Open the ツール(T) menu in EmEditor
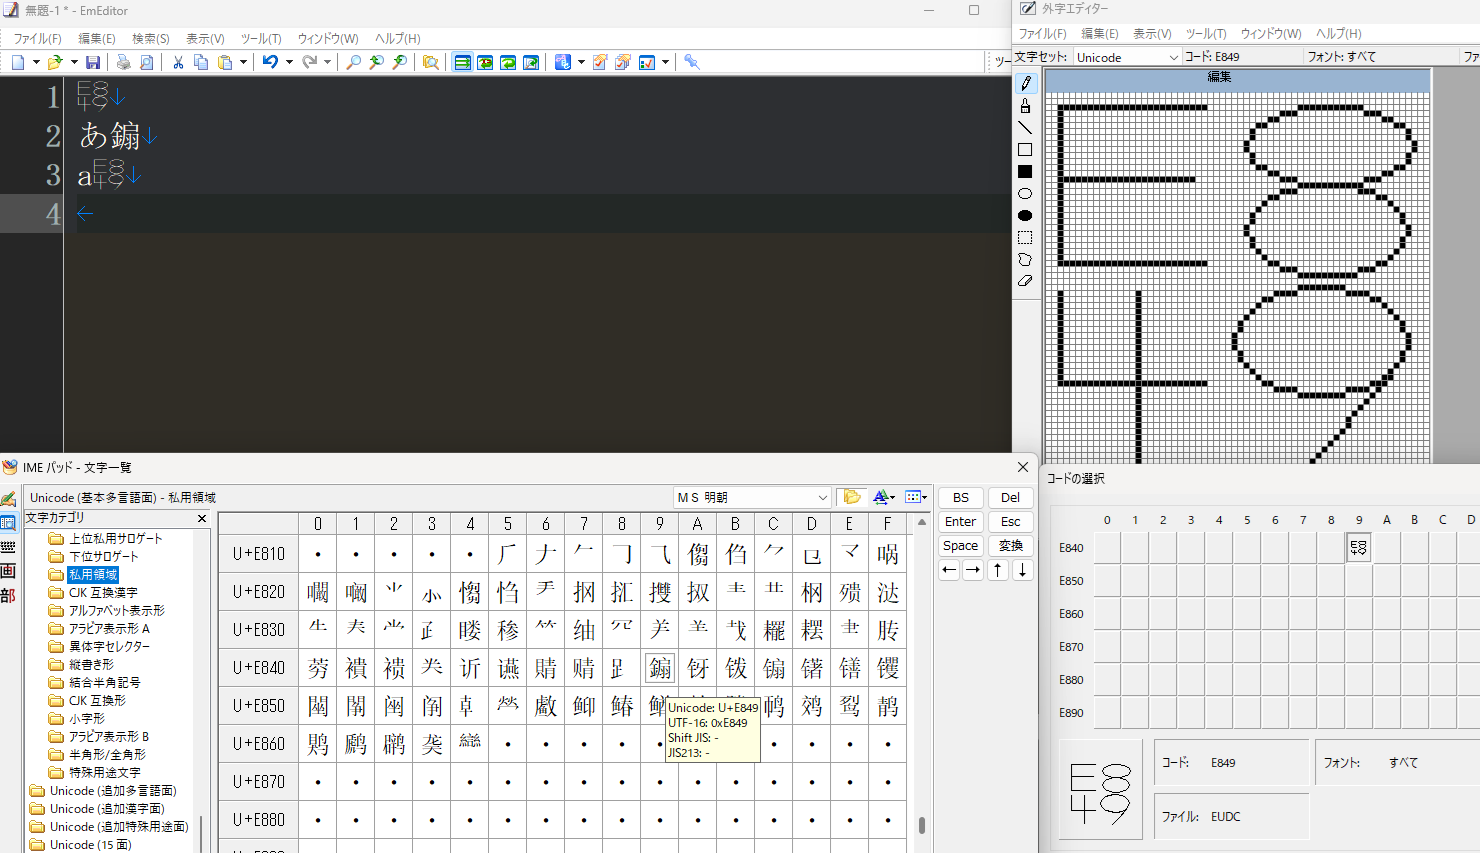1480x853 pixels. coord(261,38)
